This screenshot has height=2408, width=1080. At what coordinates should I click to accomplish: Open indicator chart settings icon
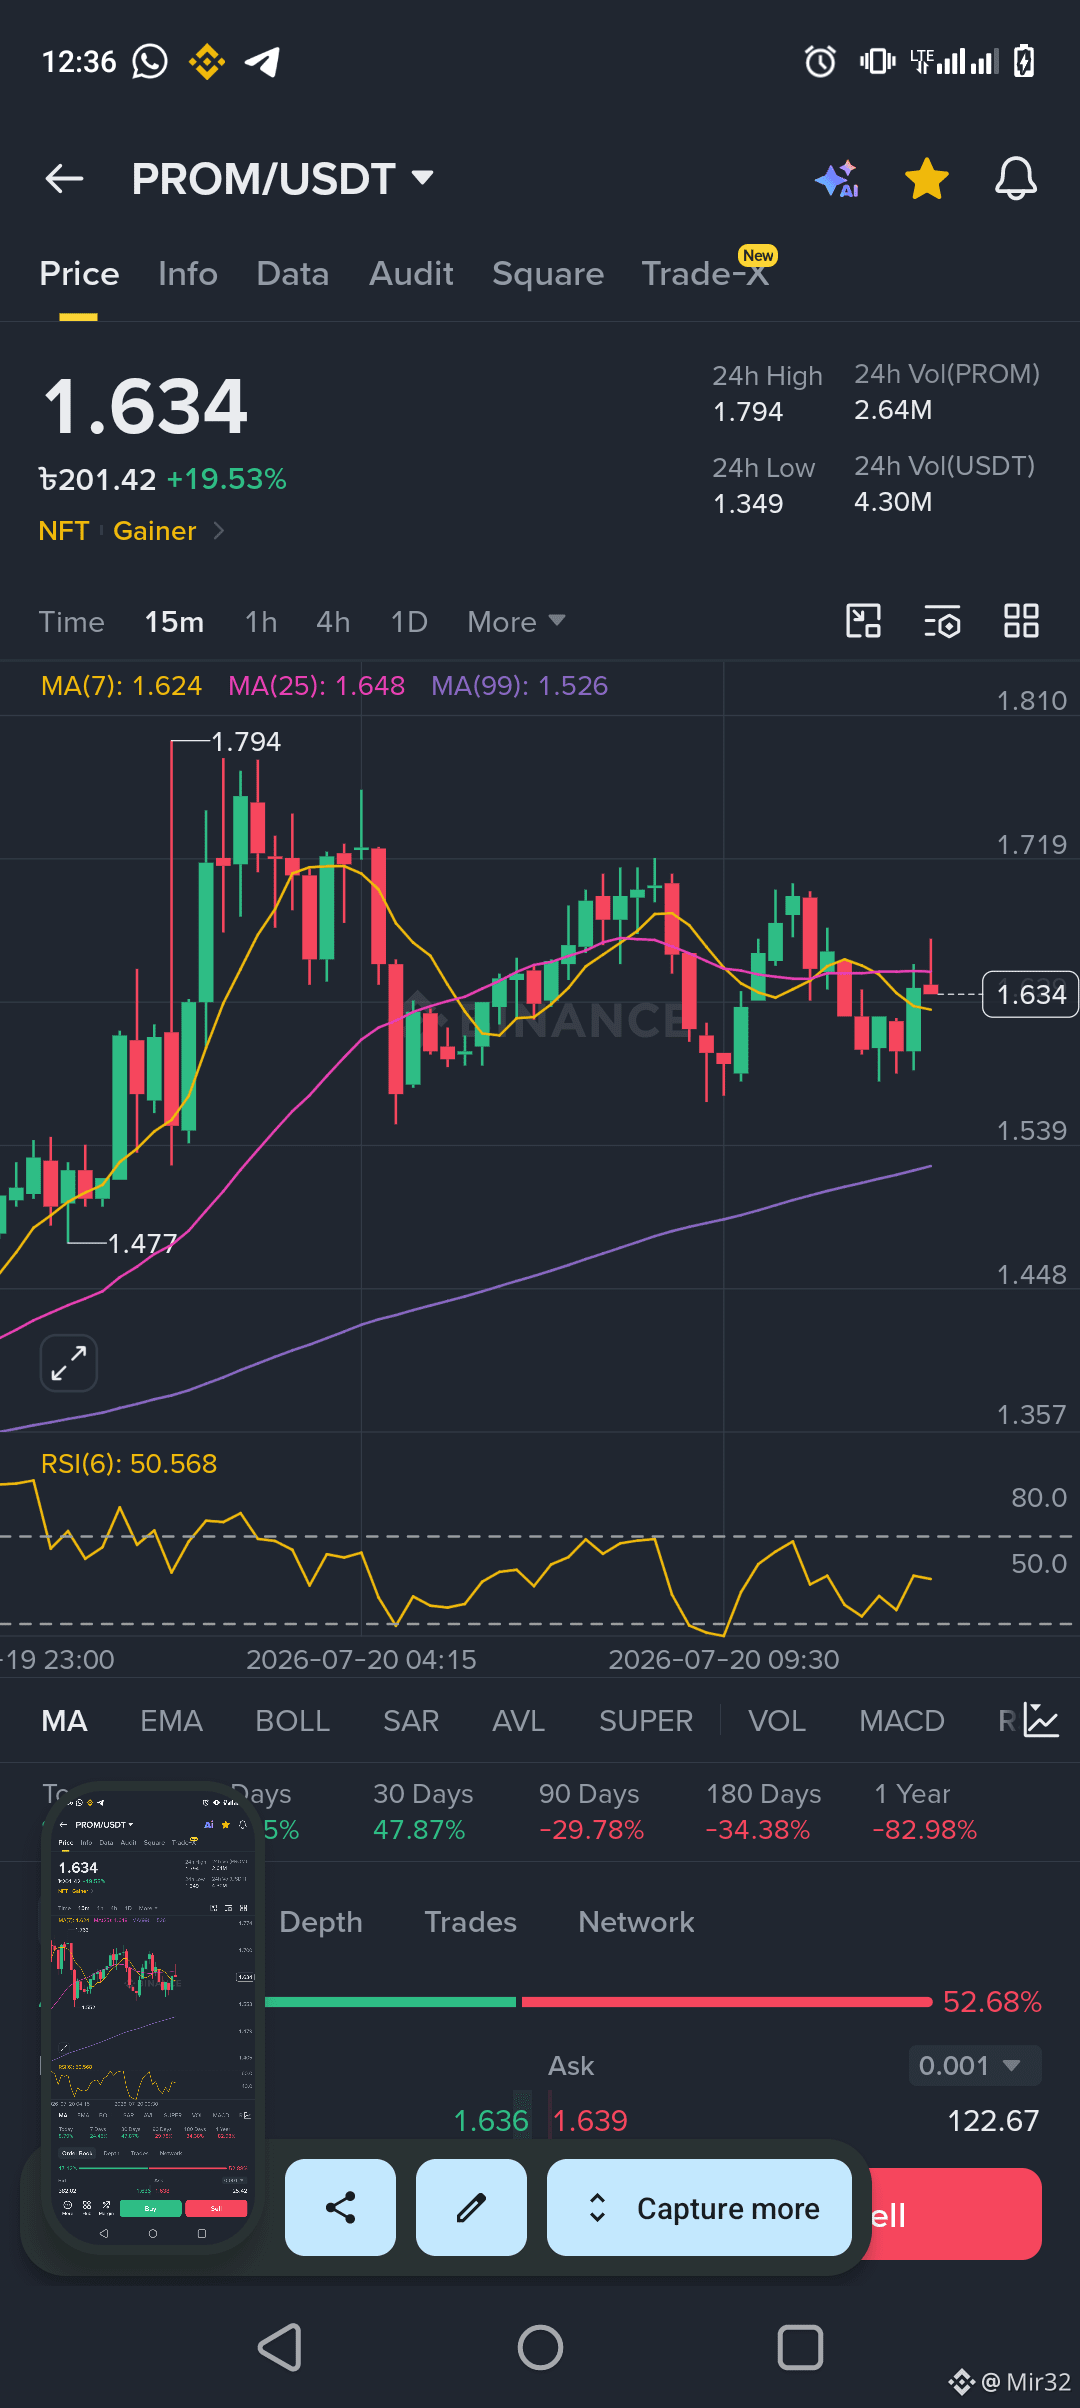point(1040,1720)
